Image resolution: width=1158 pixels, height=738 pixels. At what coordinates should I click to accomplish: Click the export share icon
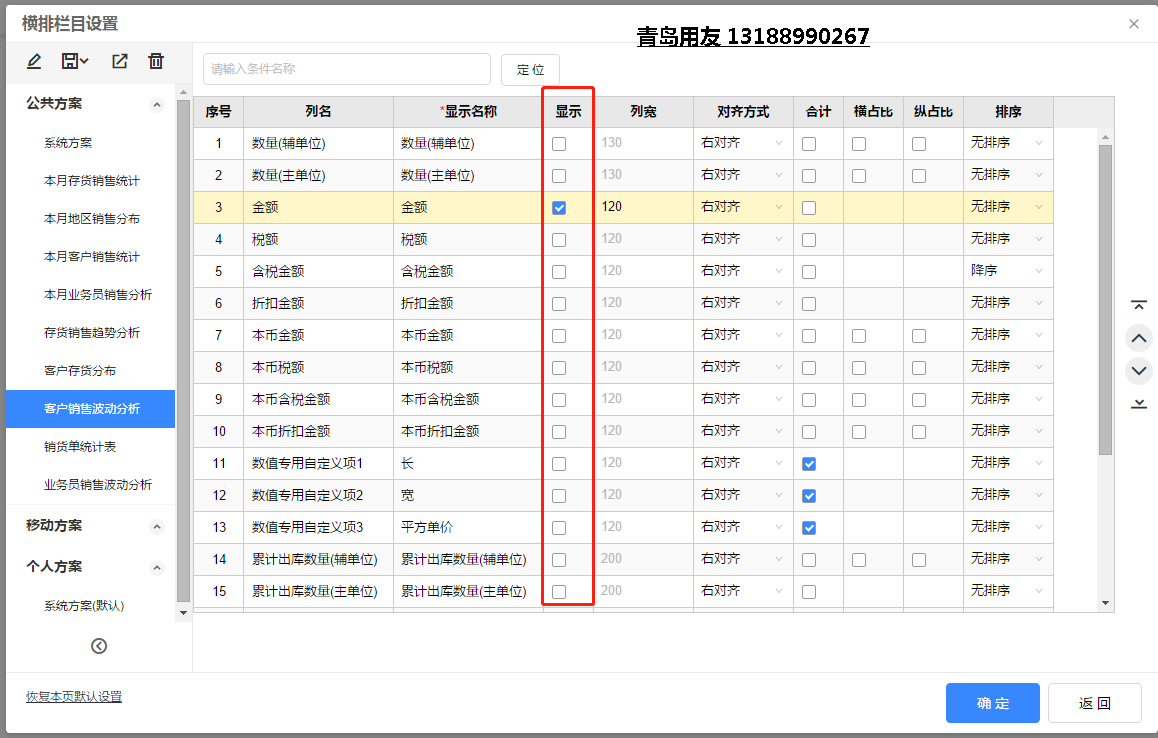tap(119, 62)
